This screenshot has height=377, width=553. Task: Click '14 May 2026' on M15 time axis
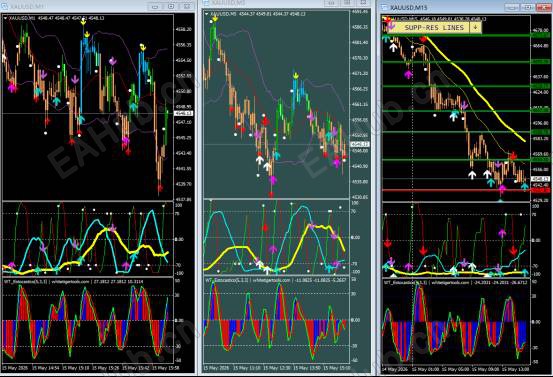394,369
